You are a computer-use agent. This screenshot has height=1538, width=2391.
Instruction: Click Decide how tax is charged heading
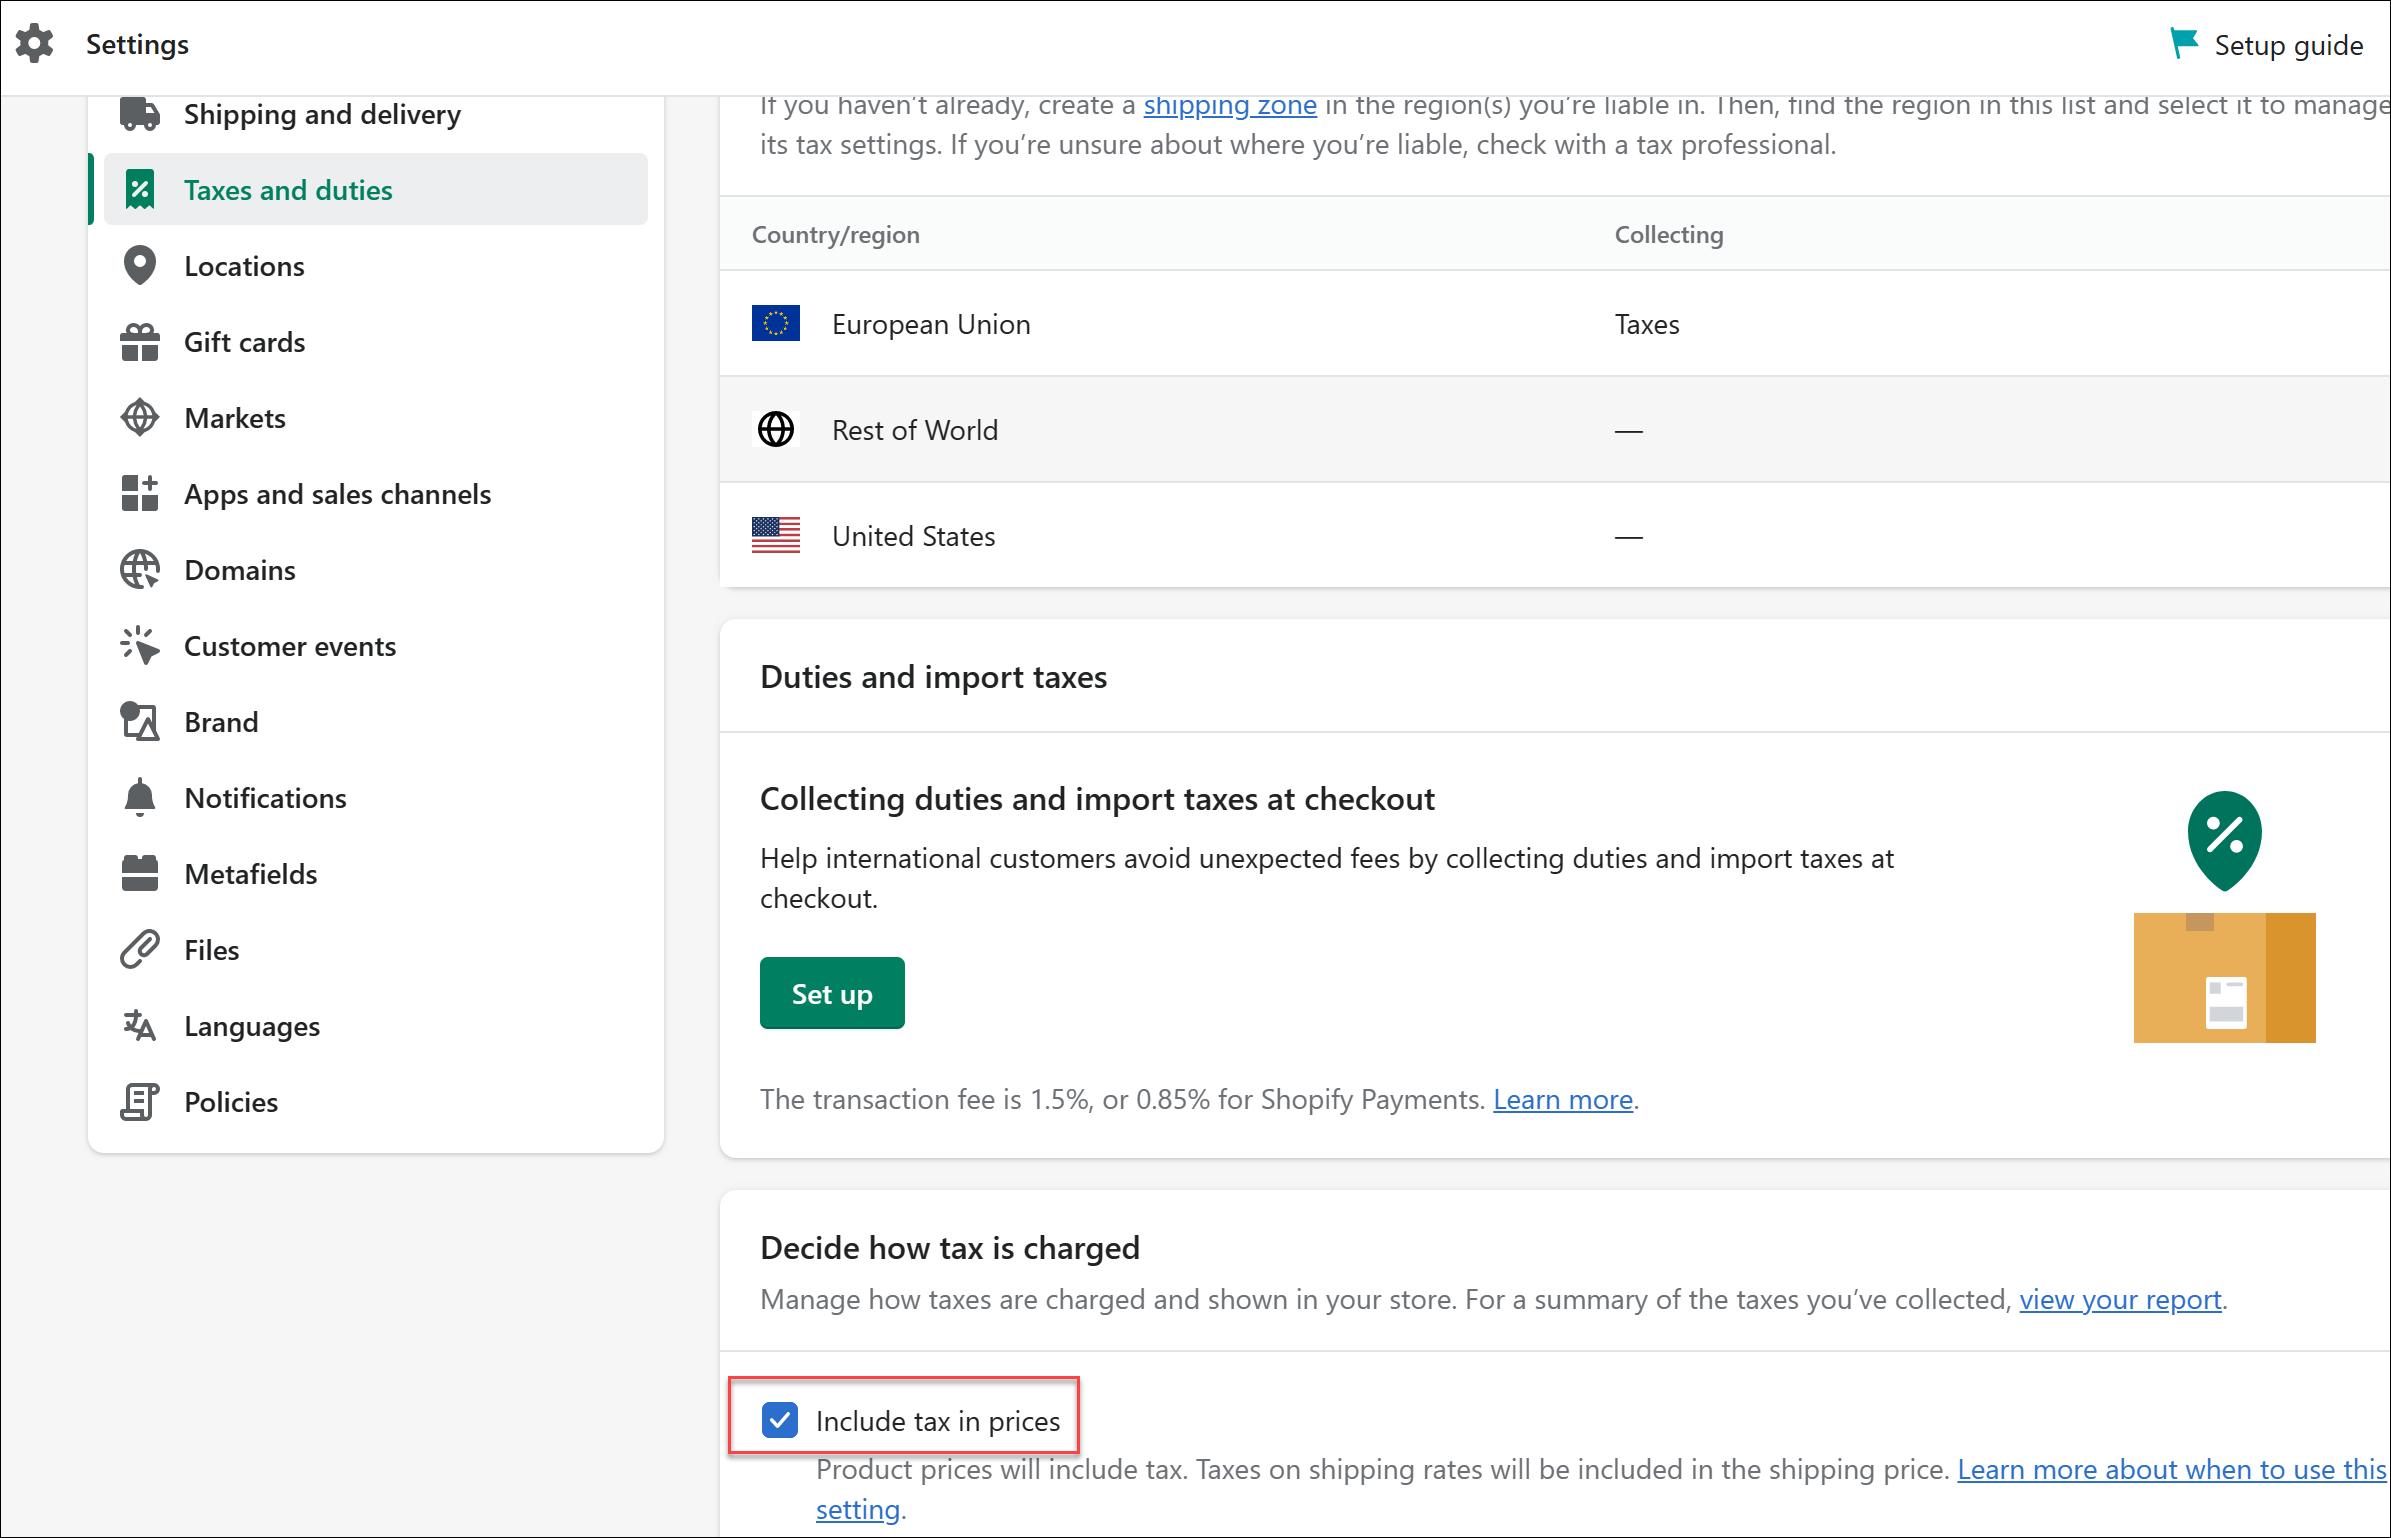click(950, 1247)
